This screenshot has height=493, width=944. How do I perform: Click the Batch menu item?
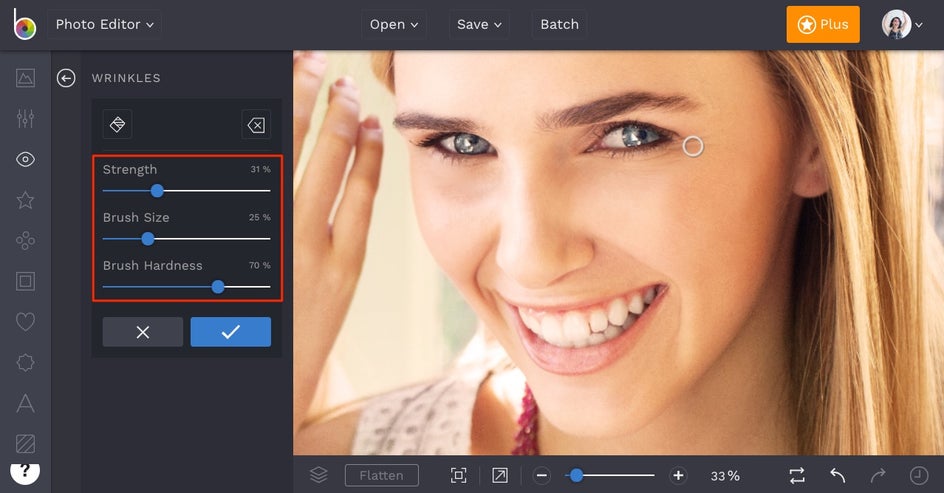coord(559,25)
